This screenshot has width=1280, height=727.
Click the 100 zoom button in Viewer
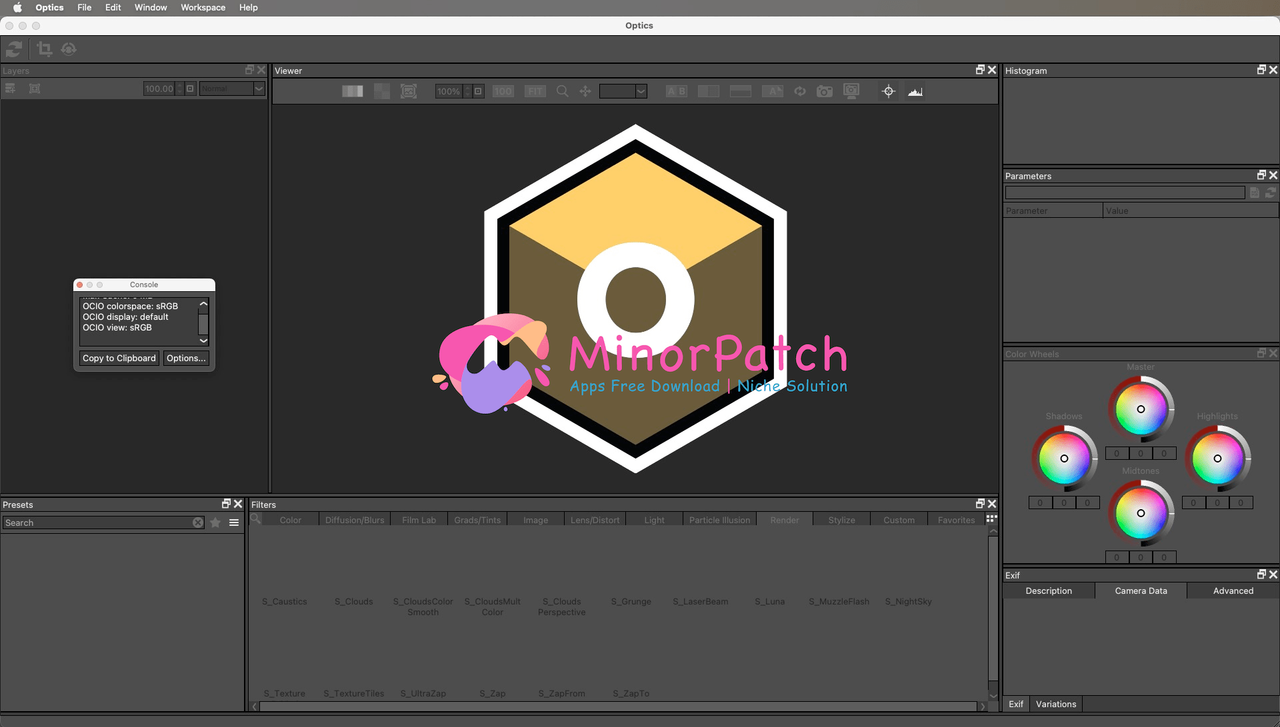click(x=503, y=91)
